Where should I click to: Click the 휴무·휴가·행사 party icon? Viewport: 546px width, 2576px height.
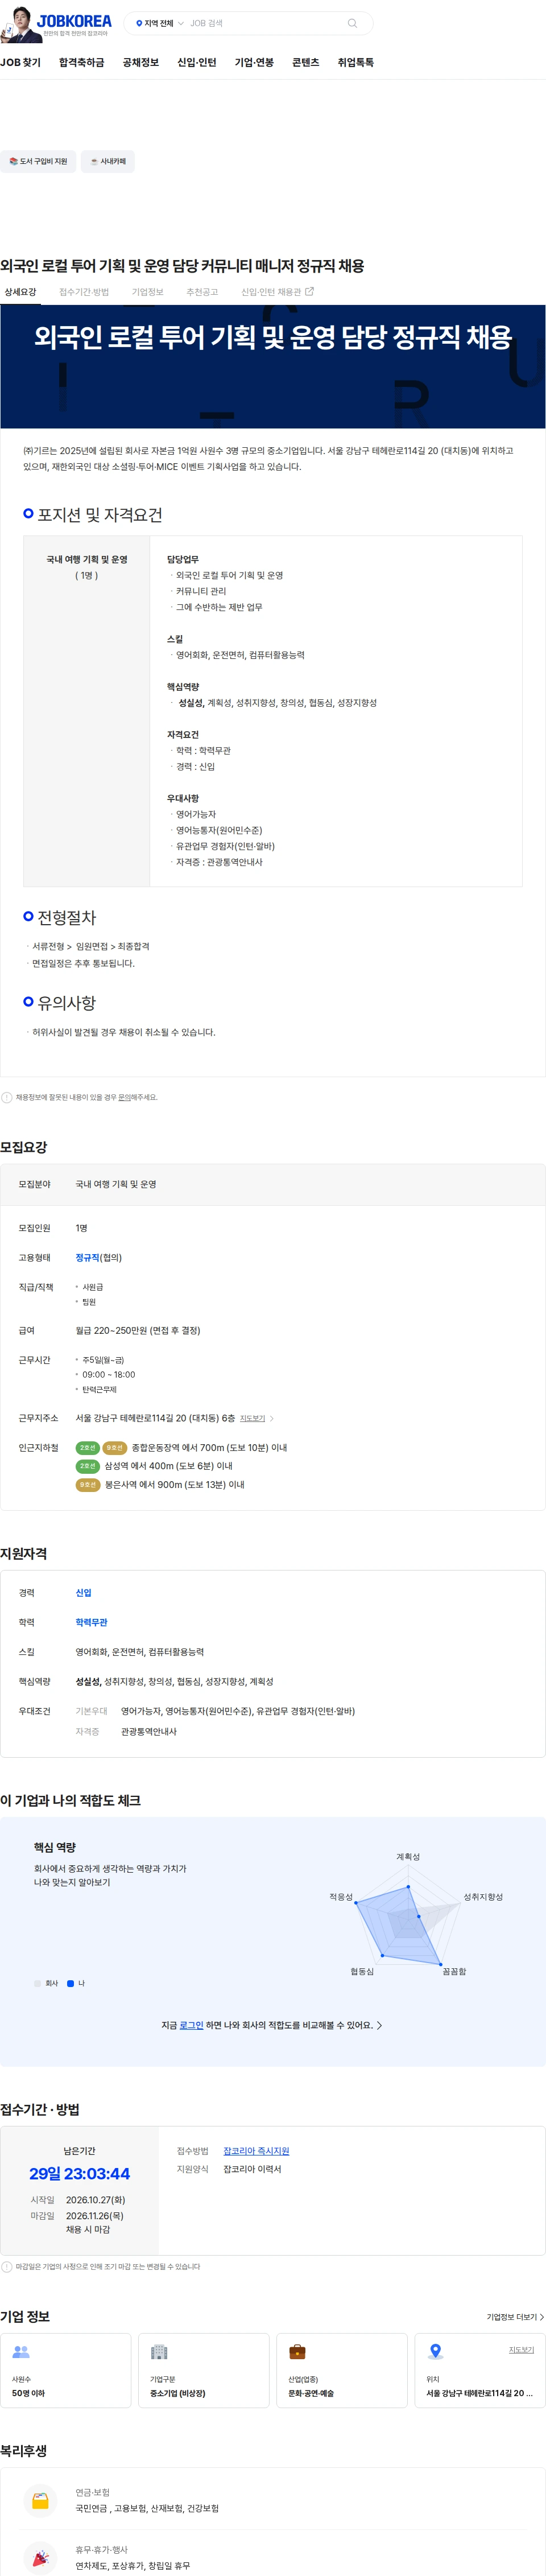(x=40, y=2558)
